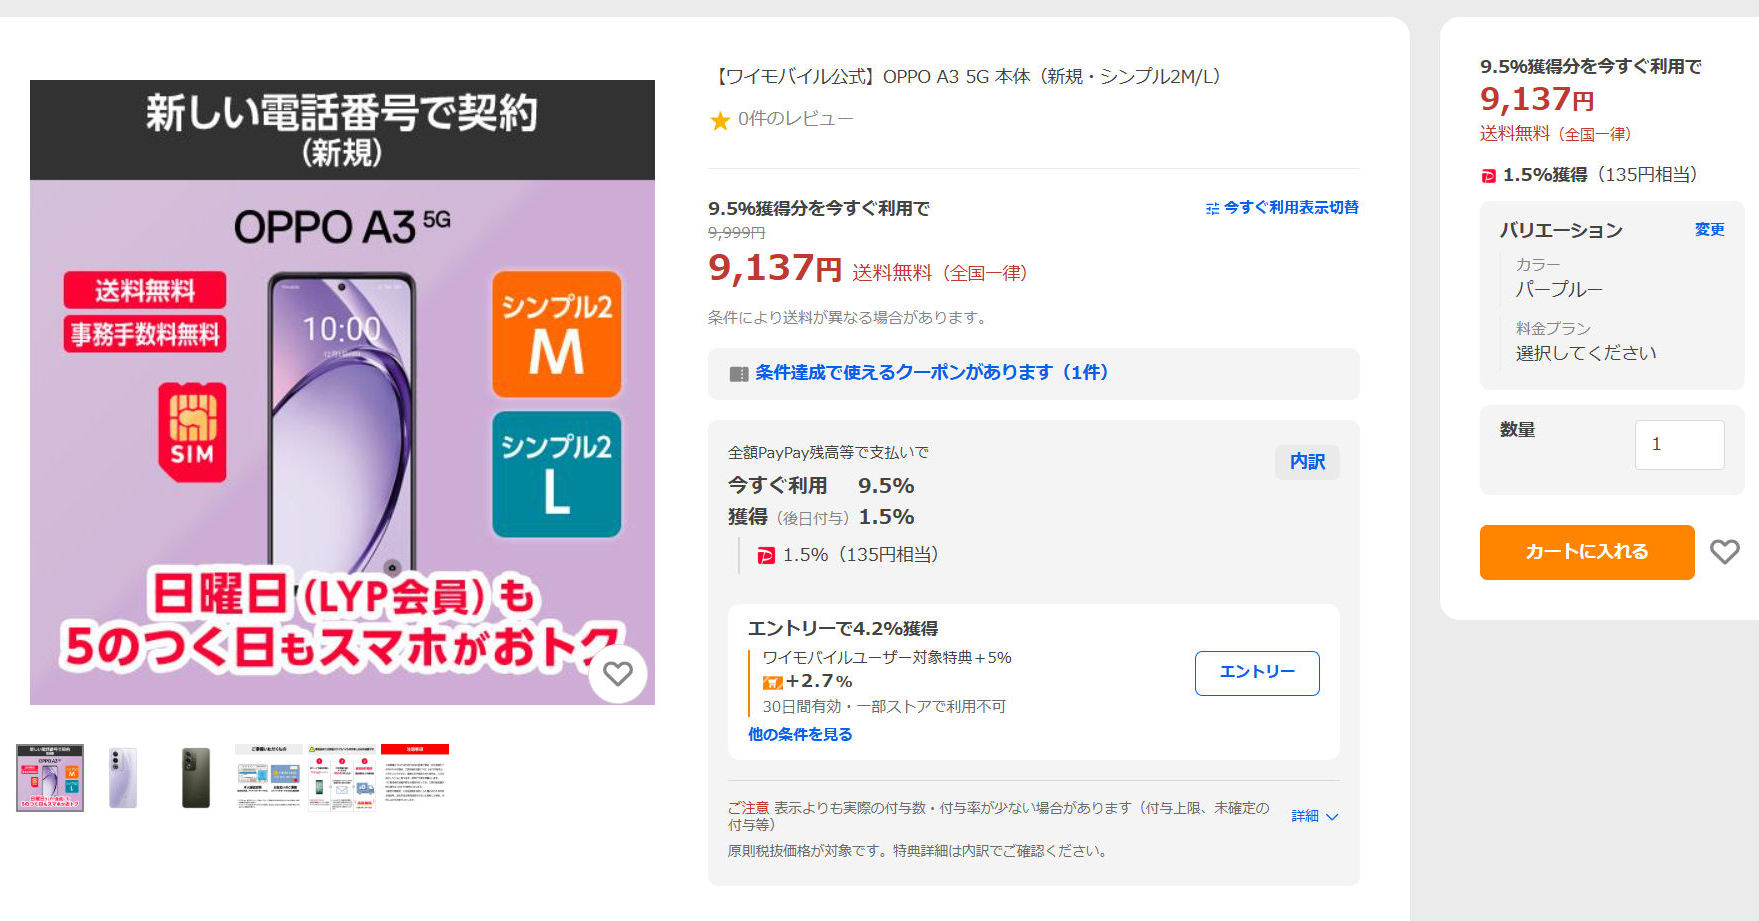Image resolution: width=1759 pixels, height=921 pixels.
Task: Open the 0件のレビュー reviews link
Action: point(795,119)
